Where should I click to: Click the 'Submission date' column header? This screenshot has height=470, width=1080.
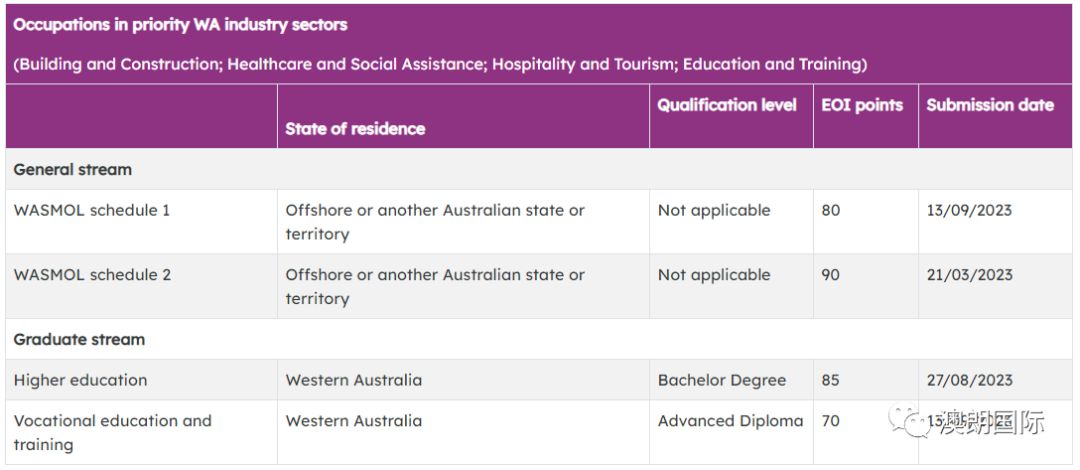coord(990,105)
